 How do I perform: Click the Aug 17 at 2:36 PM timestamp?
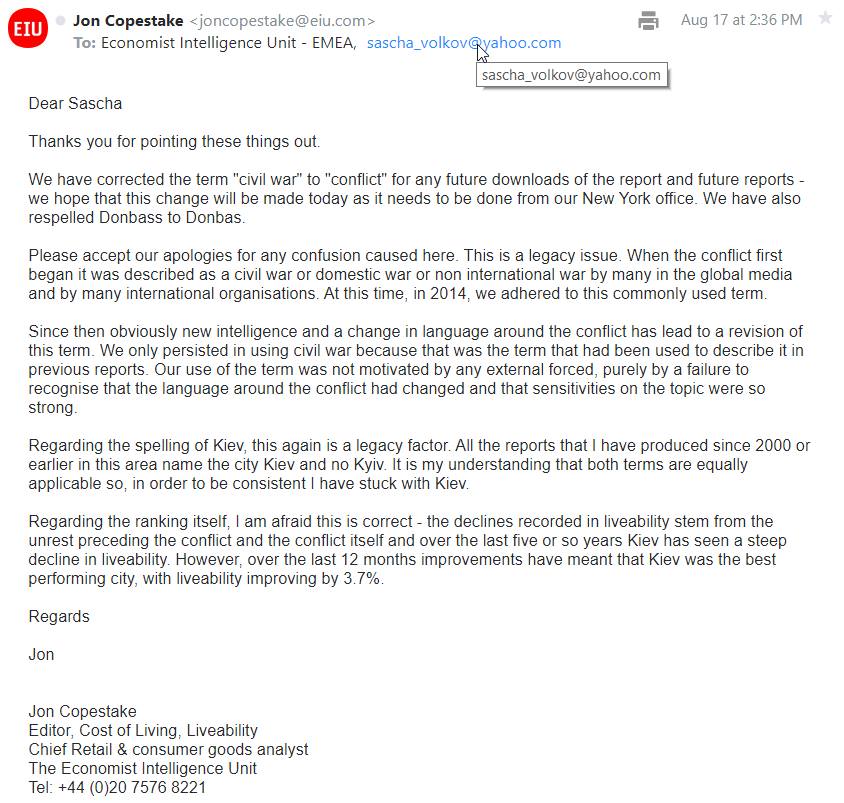(741, 20)
